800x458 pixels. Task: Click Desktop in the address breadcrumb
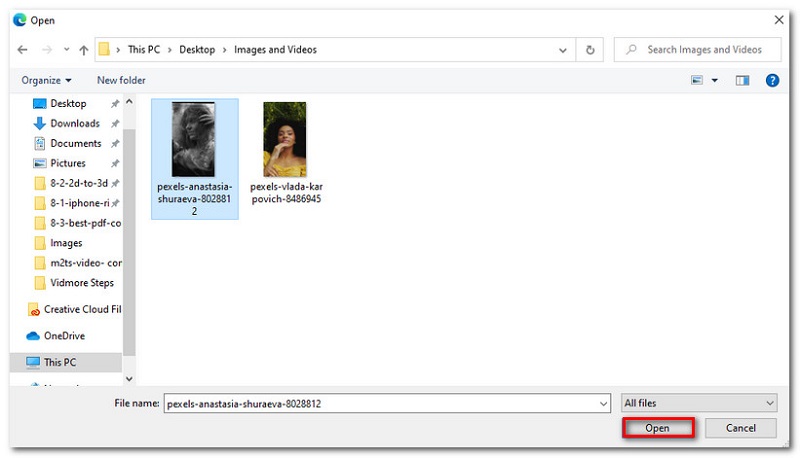[203, 49]
